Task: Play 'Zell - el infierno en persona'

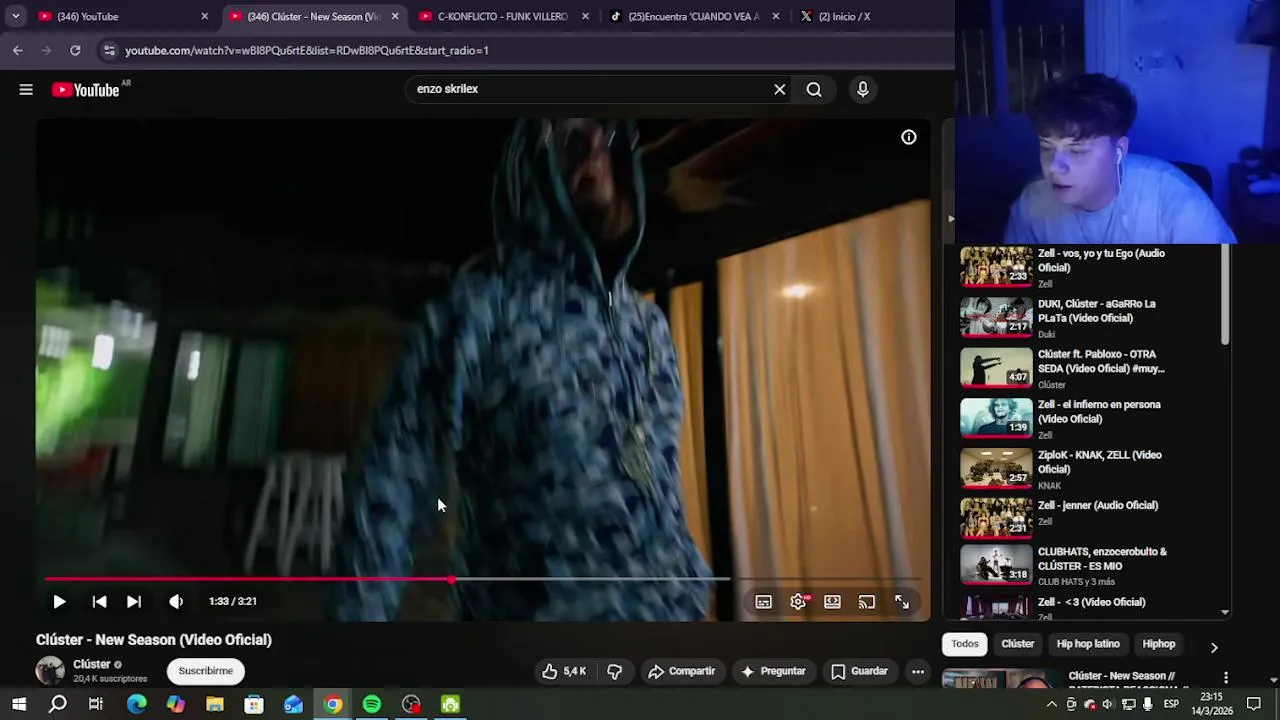Action: [x=1086, y=418]
